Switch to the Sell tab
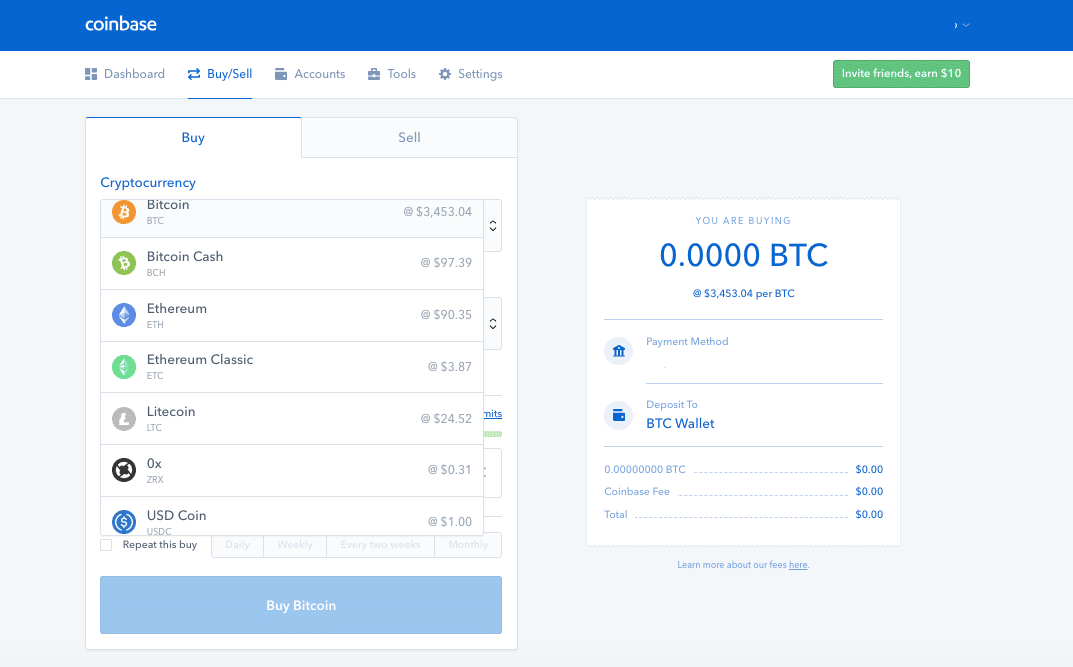This screenshot has height=667, width=1073. pyautogui.click(x=408, y=137)
